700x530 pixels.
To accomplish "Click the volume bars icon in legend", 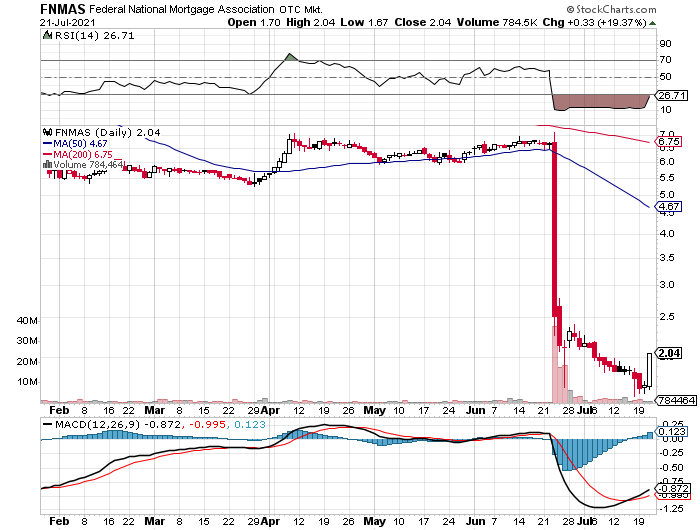I will [x=47, y=164].
